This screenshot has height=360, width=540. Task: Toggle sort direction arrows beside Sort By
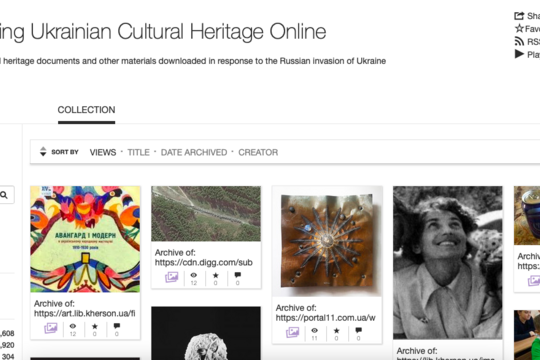(x=43, y=152)
